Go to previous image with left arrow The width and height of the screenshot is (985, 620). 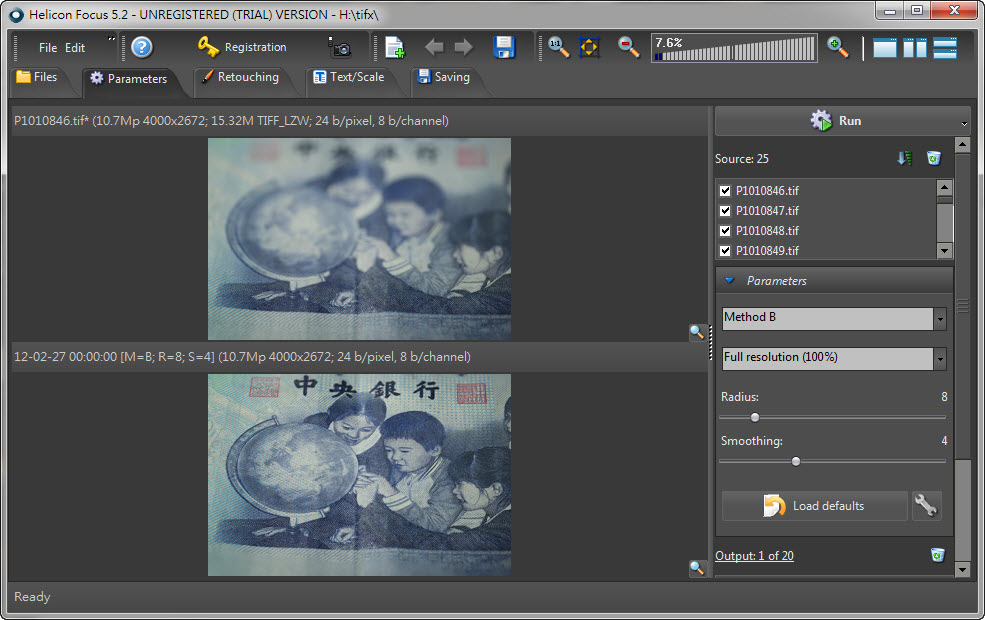(x=434, y=47)
